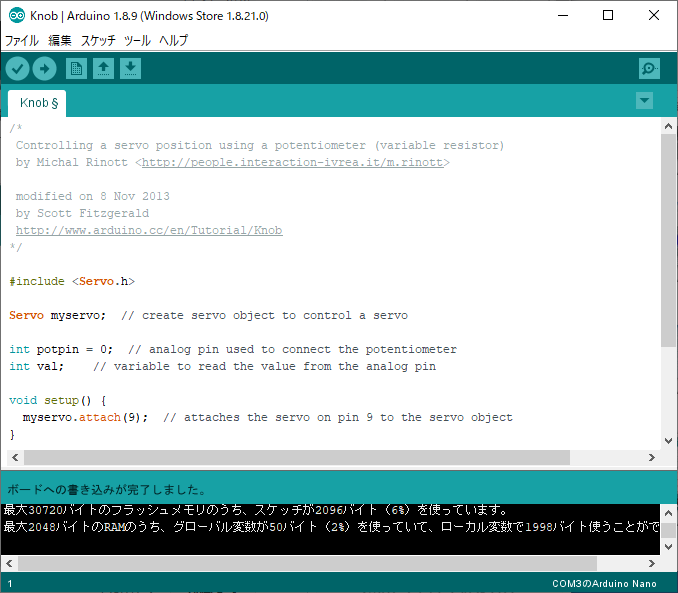This screenshot has width=678, height=593.
Task: Follow the arduino.cc Tutorial/Knob link
Action: pyautogui.click(x=149, y=230)
